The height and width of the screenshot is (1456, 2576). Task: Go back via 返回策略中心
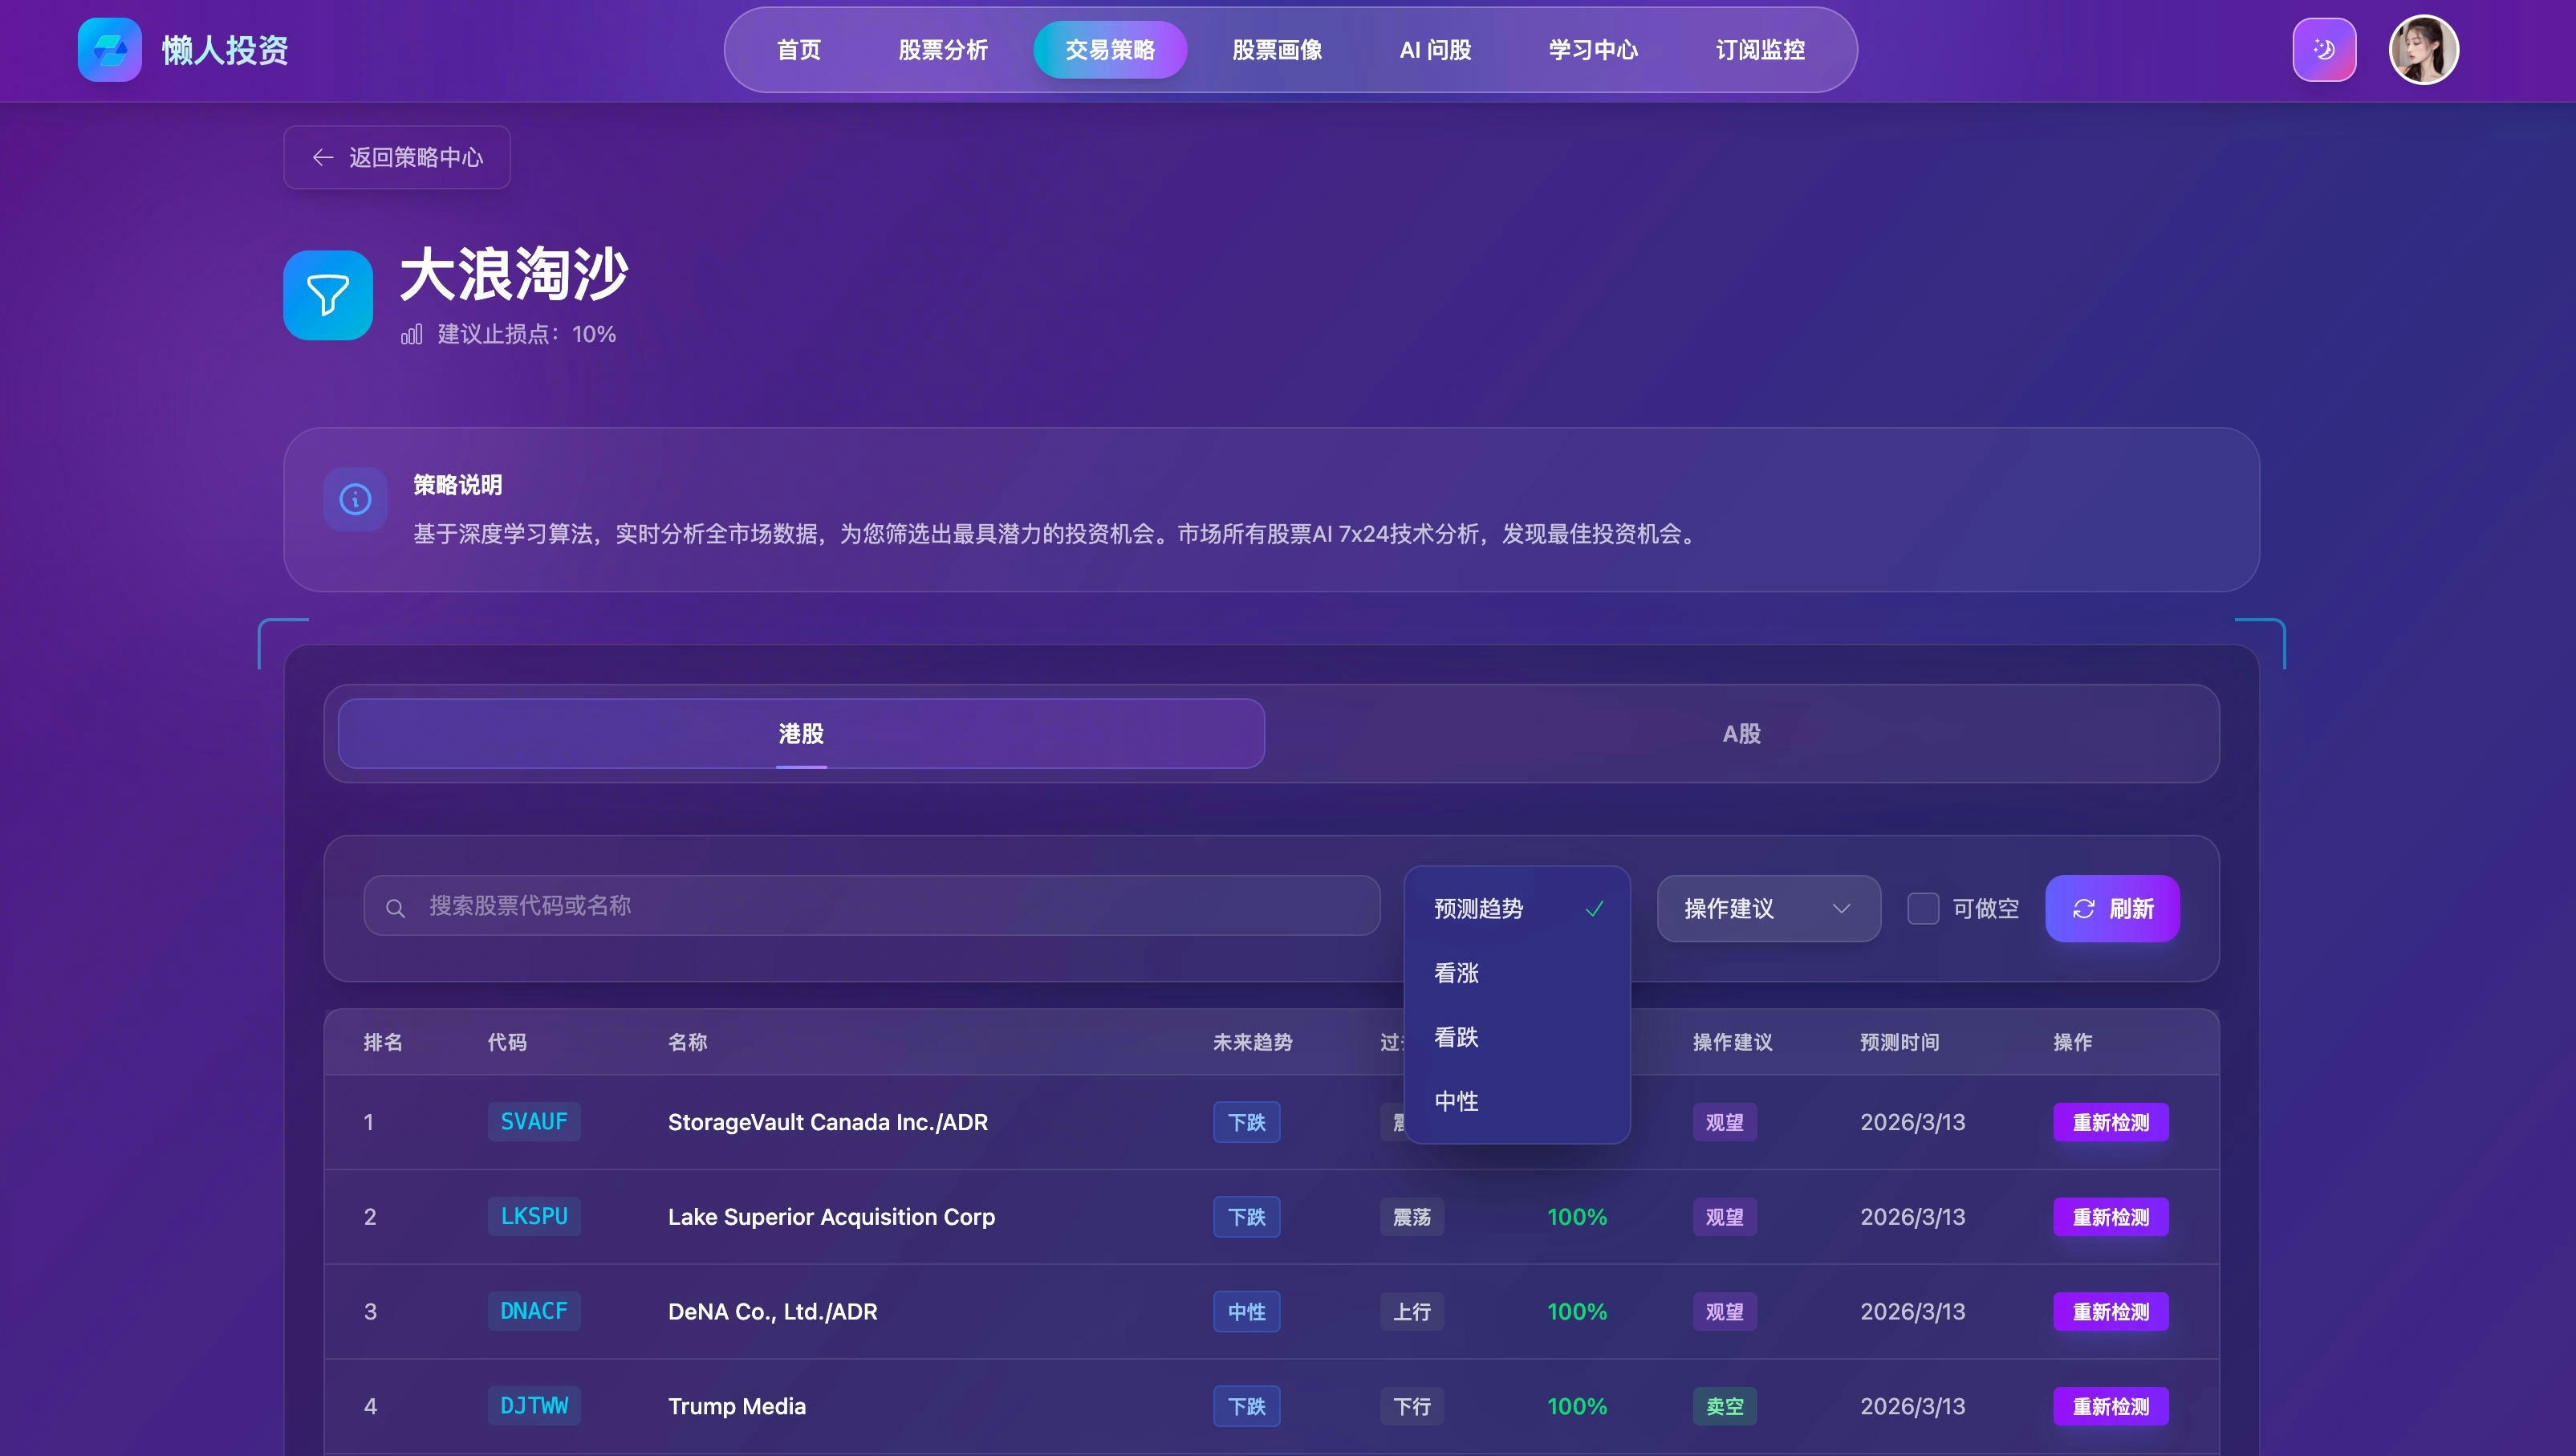397,157
